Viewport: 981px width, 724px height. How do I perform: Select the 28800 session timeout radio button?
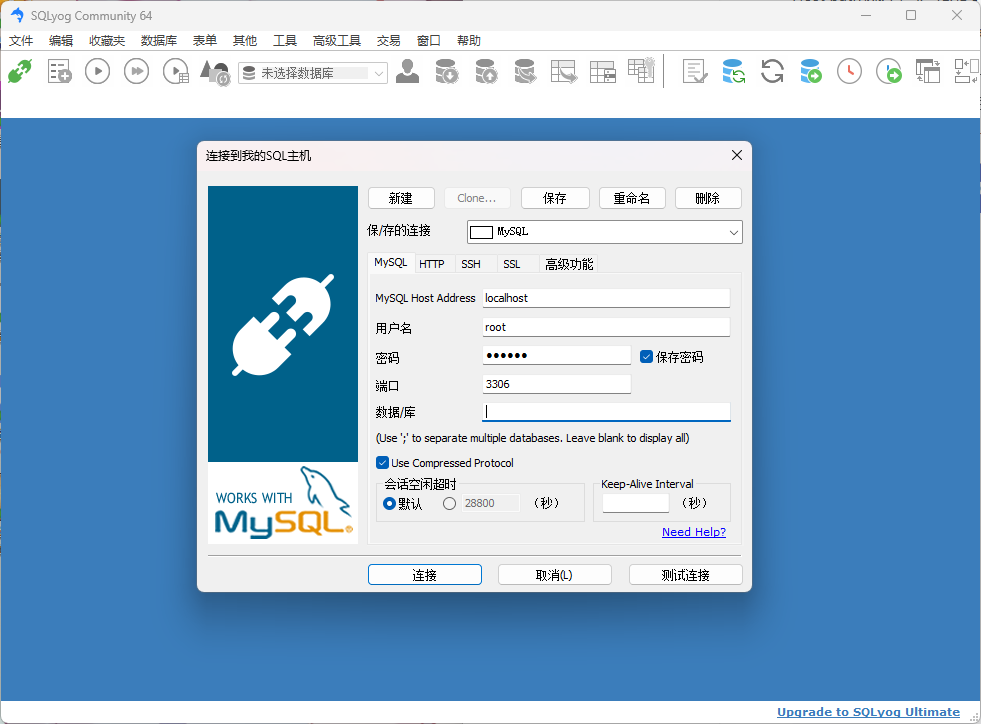(x=449, y=503)
